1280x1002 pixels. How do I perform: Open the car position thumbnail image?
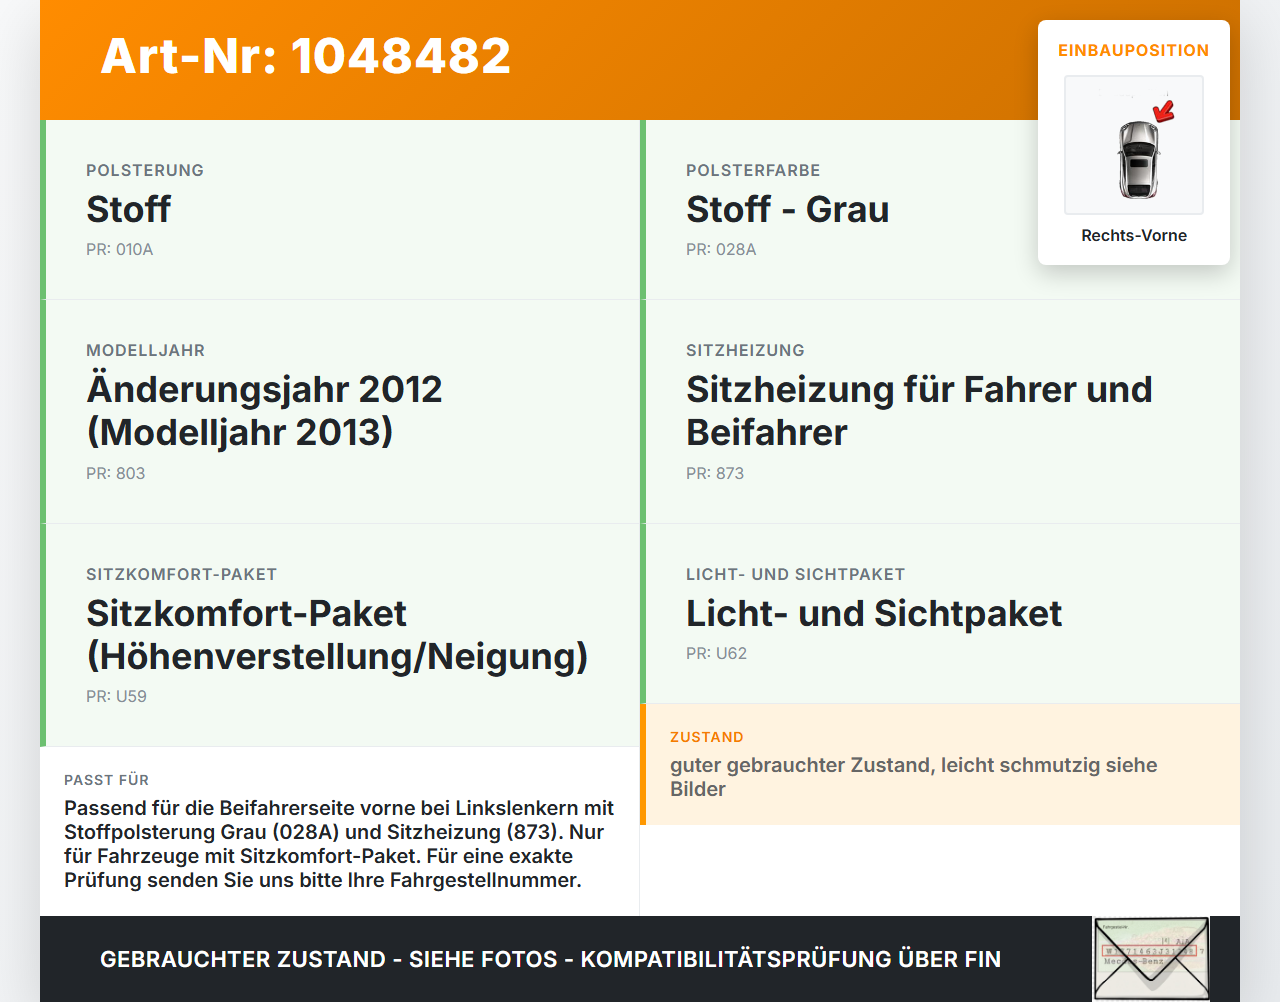pos(1134,145)
